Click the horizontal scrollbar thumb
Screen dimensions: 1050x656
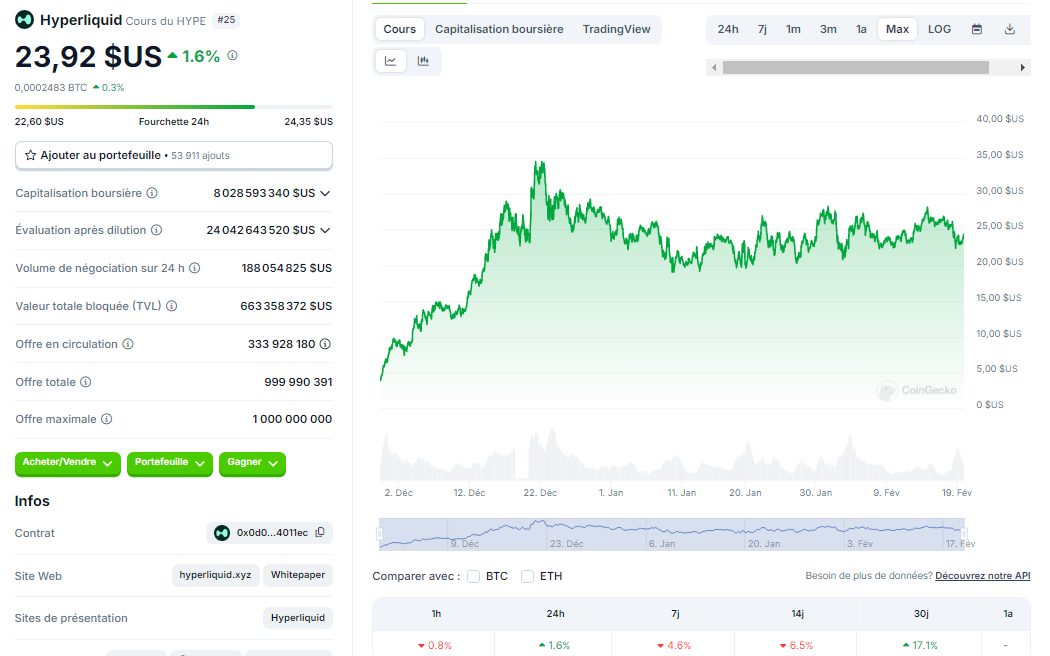[856, 68]
